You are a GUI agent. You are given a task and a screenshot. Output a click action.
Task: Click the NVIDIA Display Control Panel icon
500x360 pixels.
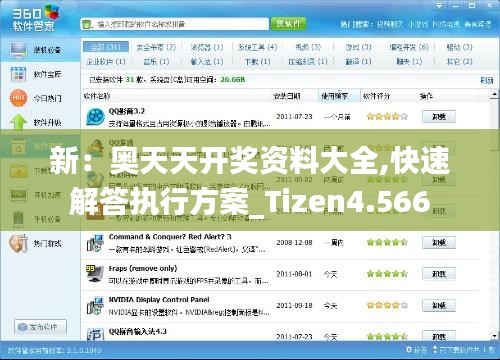(x=95, y=305)
